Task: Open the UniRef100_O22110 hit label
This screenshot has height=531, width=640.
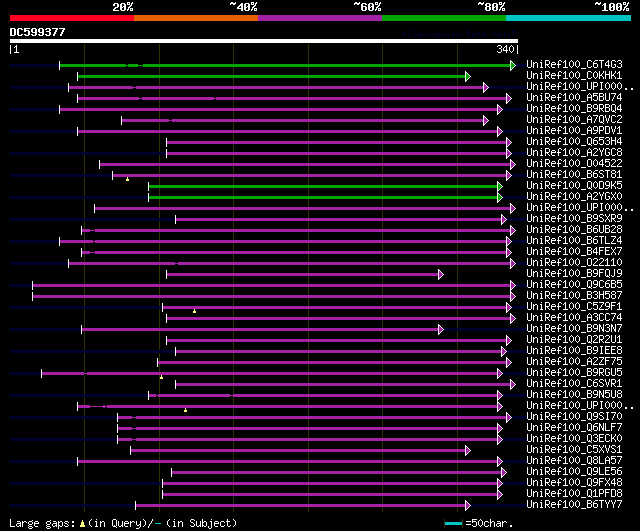Action: pos(574,263)
